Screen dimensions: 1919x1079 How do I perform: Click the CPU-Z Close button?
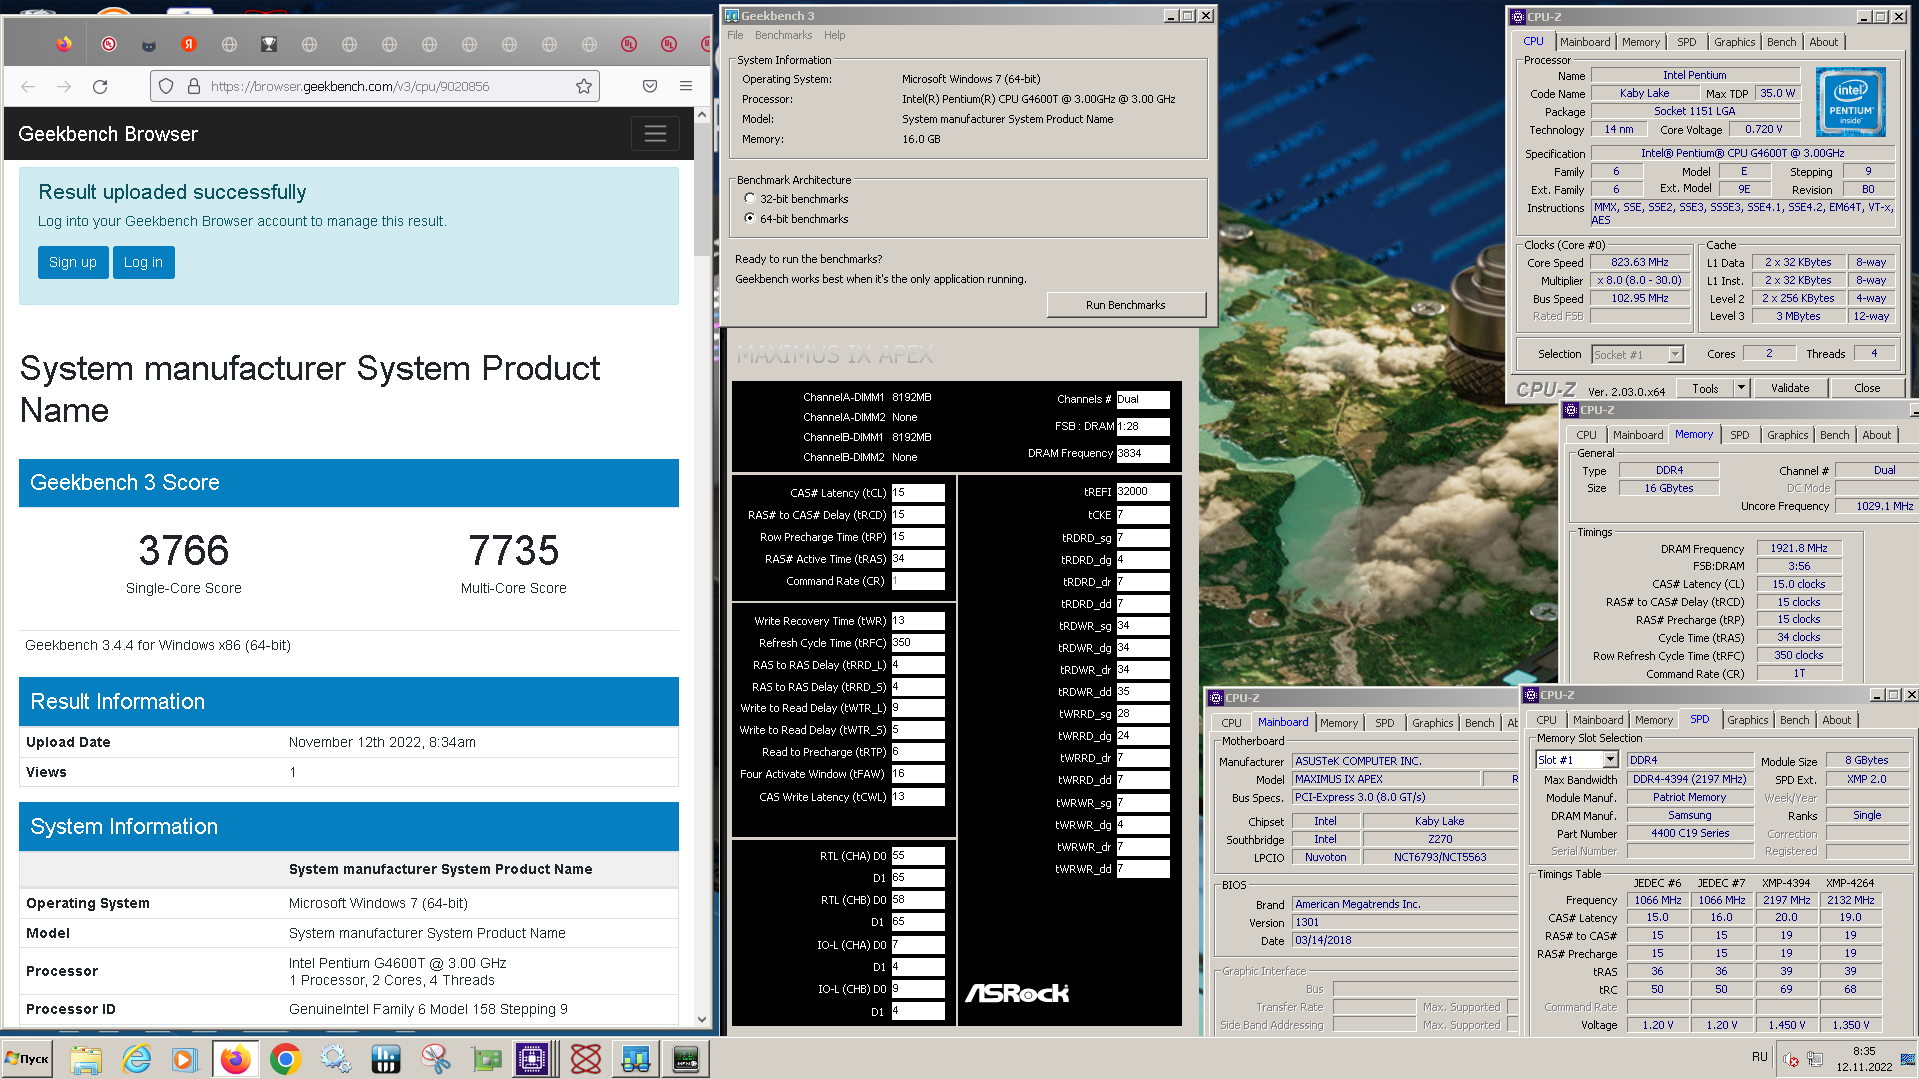pos(1867,388)
